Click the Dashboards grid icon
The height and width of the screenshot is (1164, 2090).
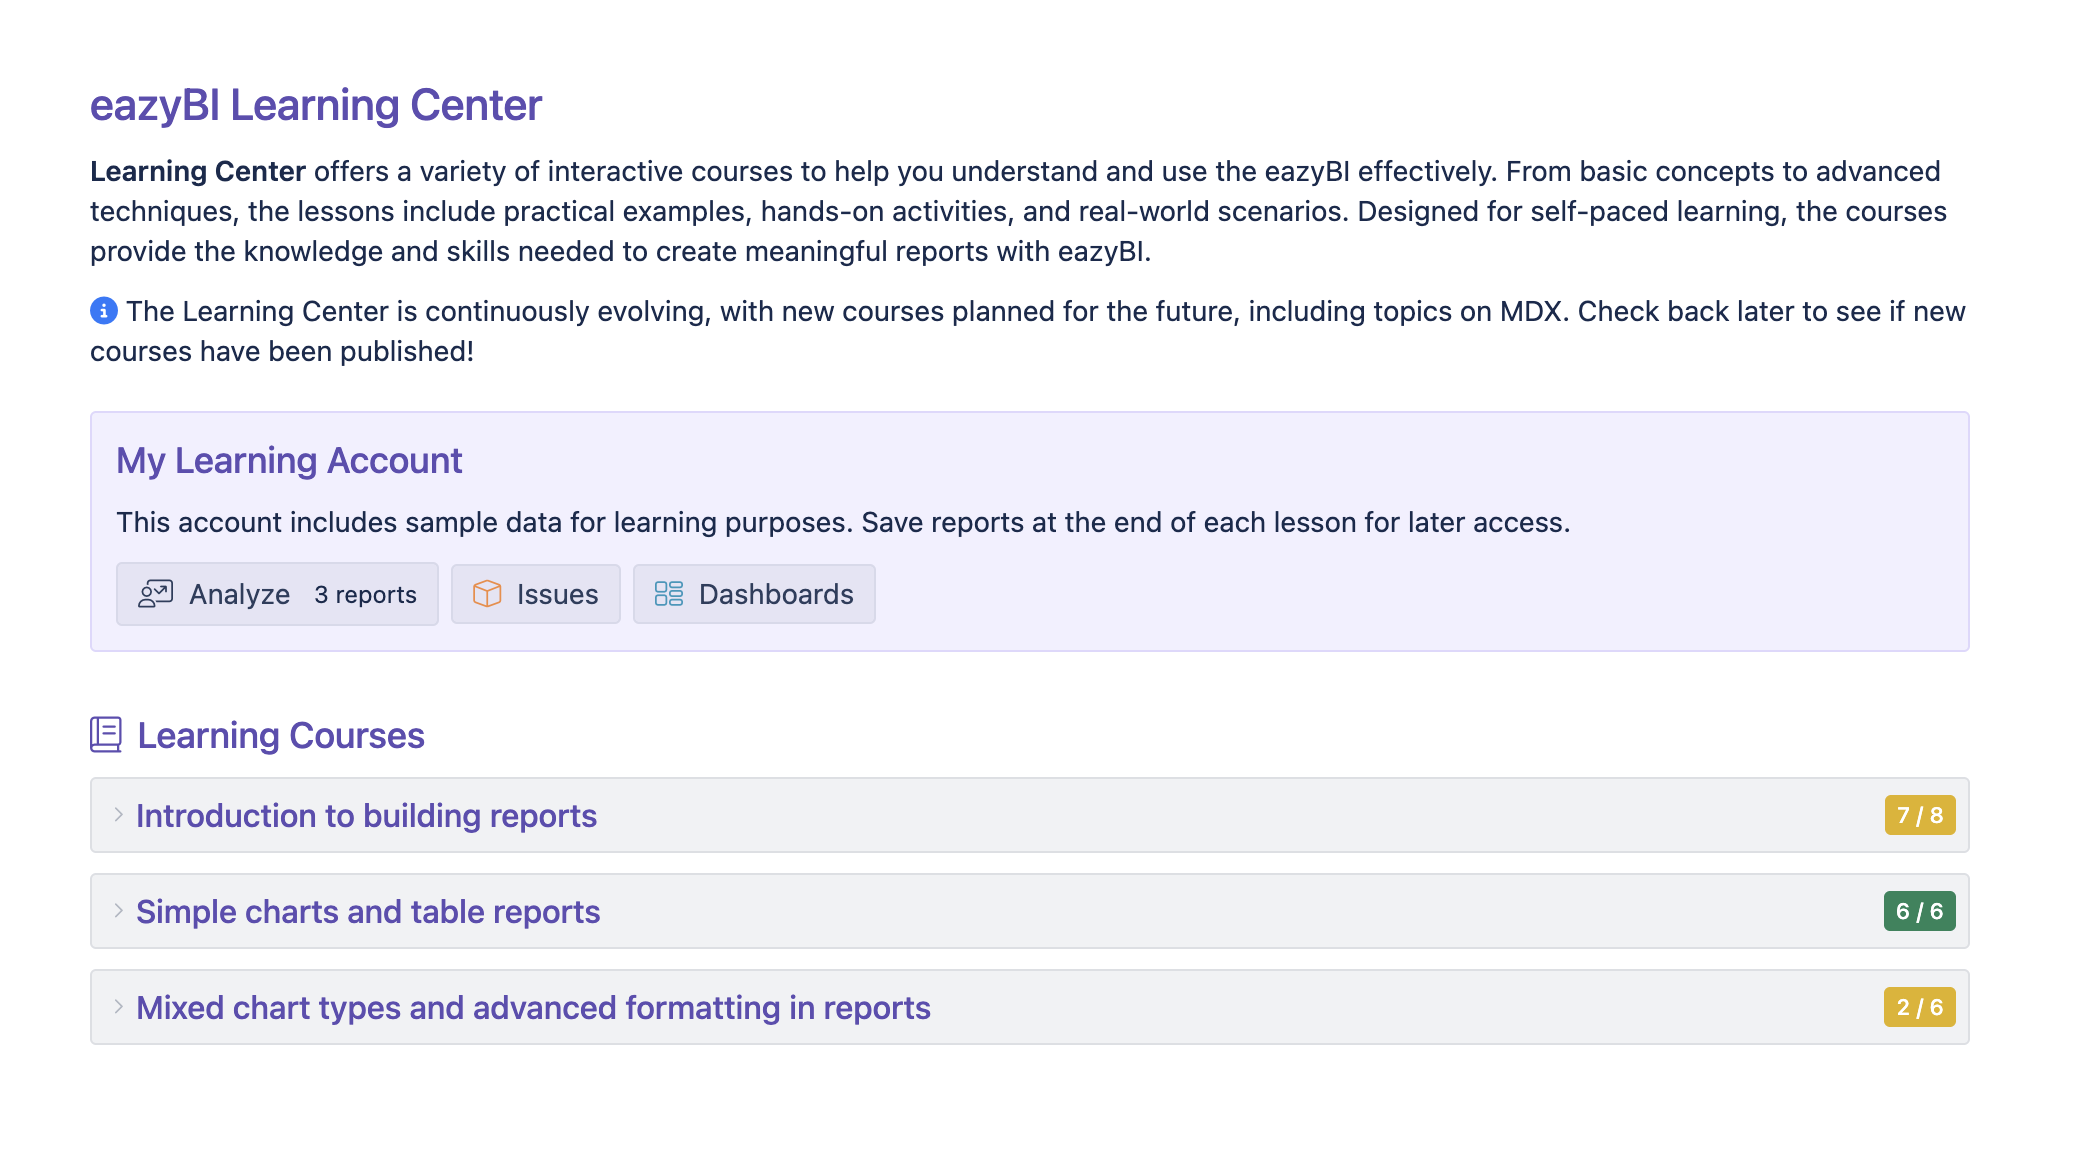click(669, 594)
